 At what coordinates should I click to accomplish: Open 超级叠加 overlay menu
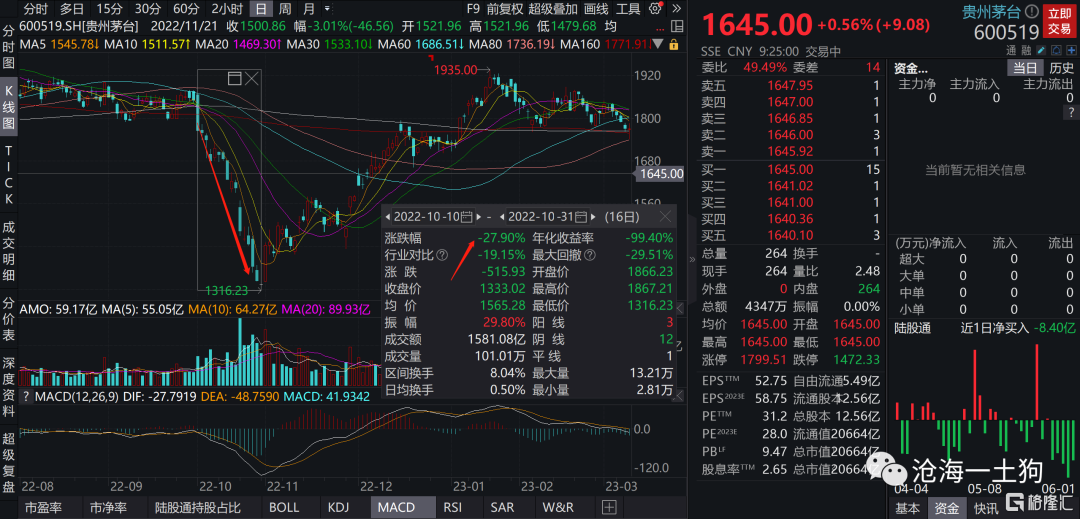[552, 10]
